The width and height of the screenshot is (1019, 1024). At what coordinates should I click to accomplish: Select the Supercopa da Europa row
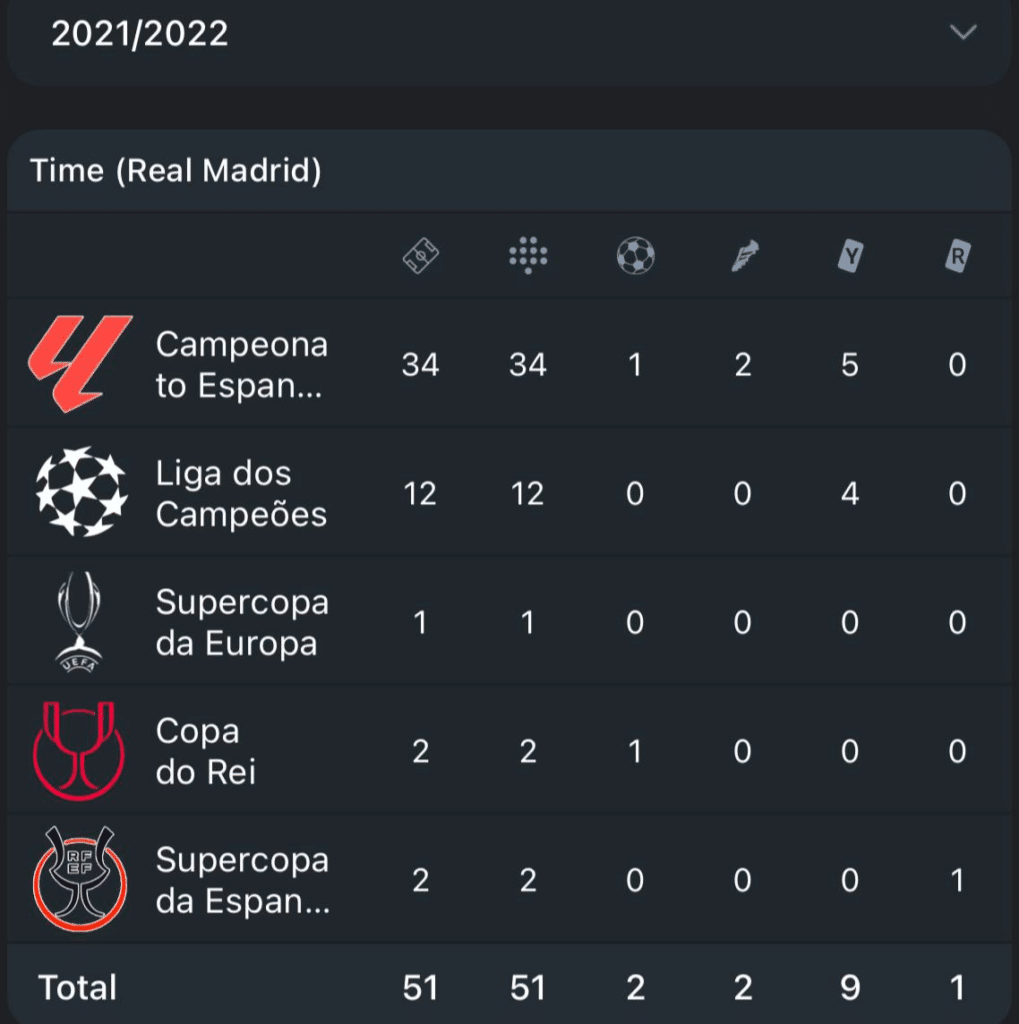pyautogui.click(x=241, y=622)
